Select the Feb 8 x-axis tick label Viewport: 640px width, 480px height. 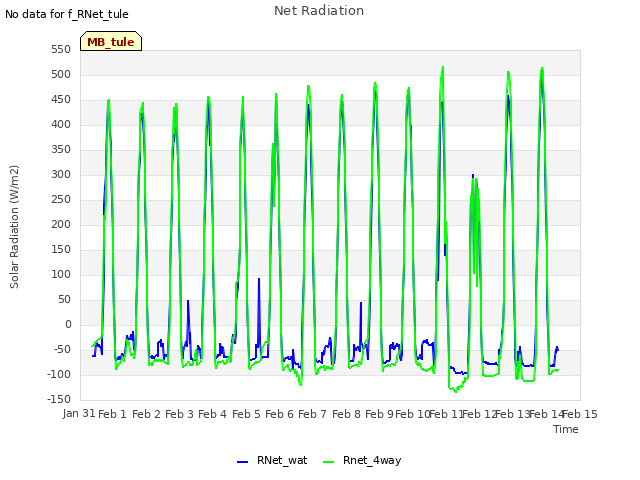[346, 414]
